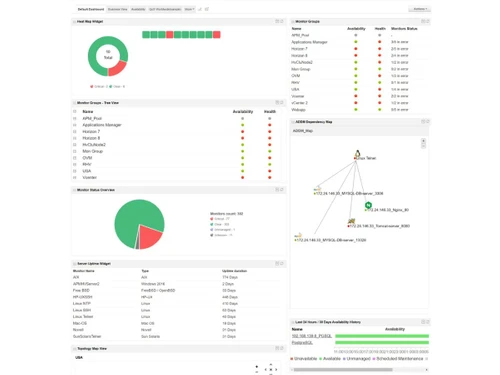Click refresh icon on Heat Map Widget header
This screenshot has height=375, width=500.
point(282,21)
